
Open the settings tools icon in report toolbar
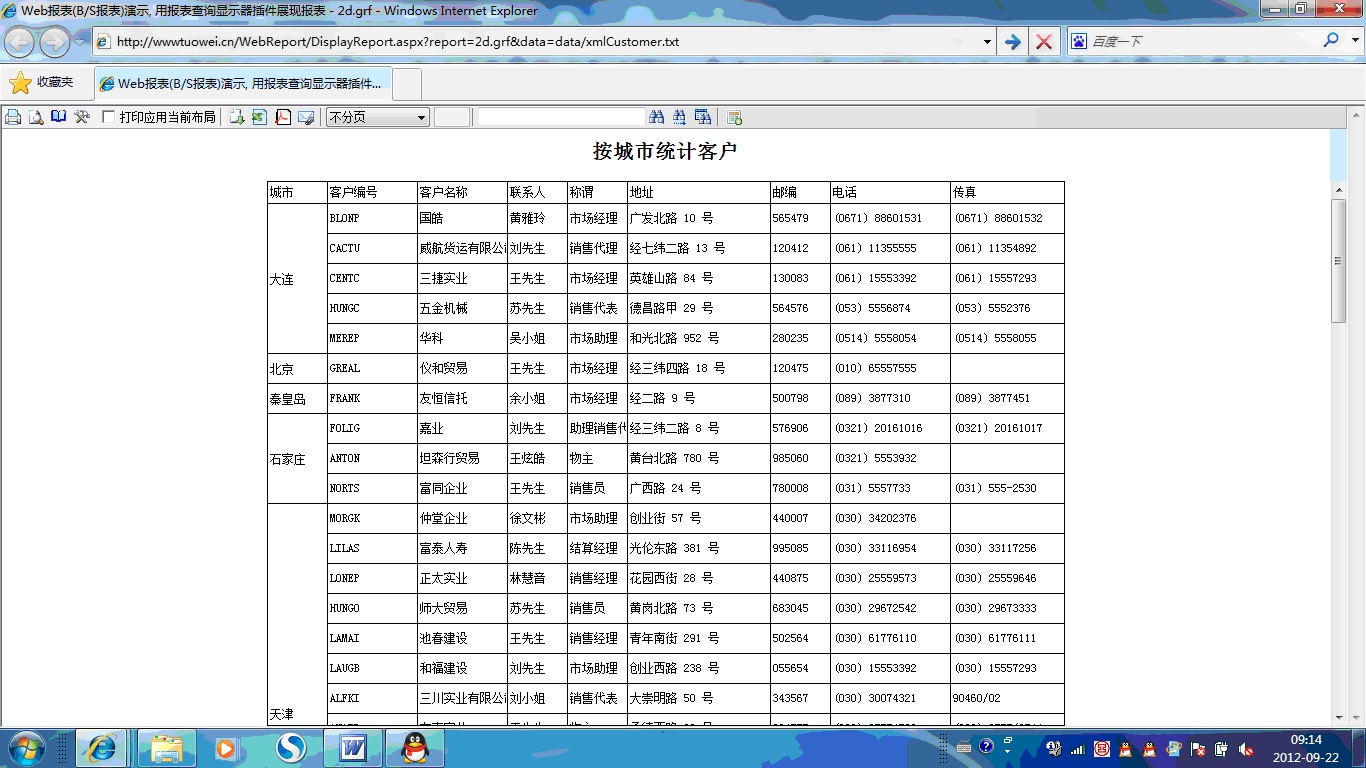click(x=82, y=117)
